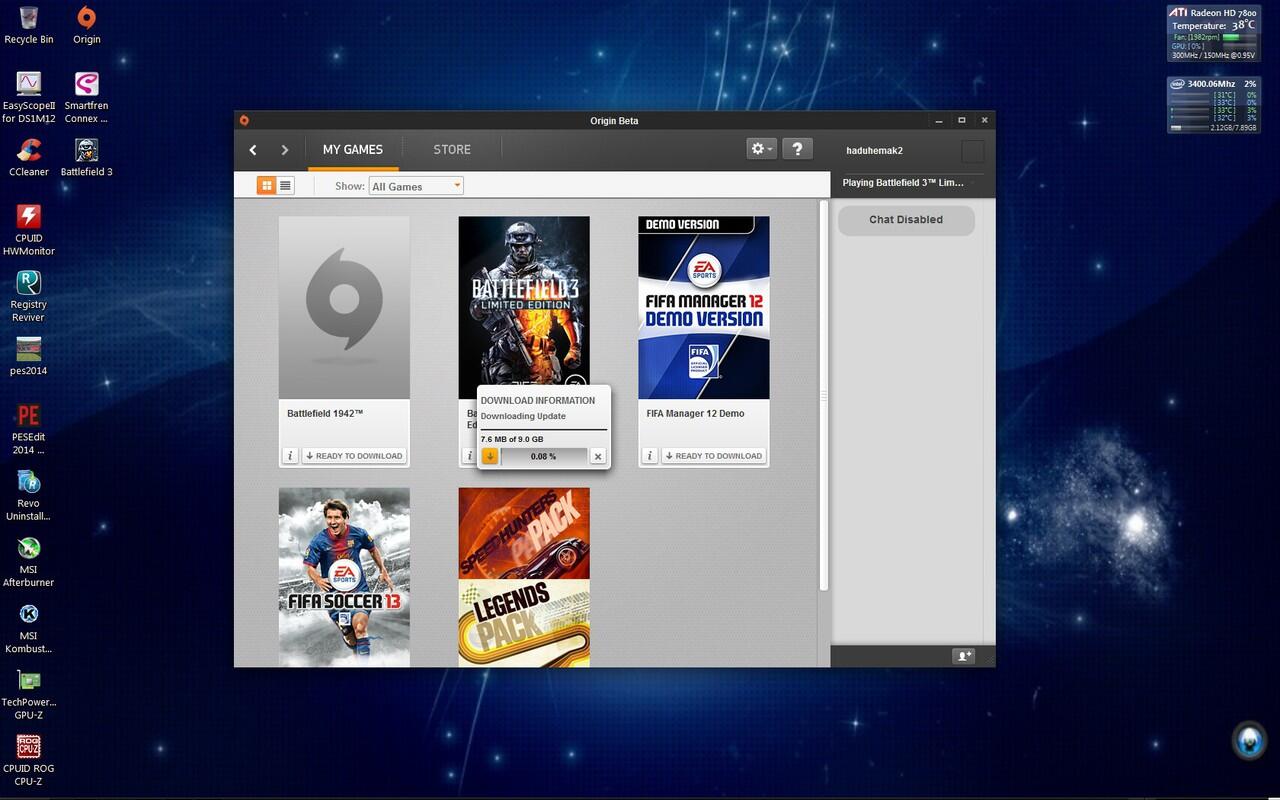Switch to the MY GAMES tab
This screenshot has width=1280, height=800.
353,149
